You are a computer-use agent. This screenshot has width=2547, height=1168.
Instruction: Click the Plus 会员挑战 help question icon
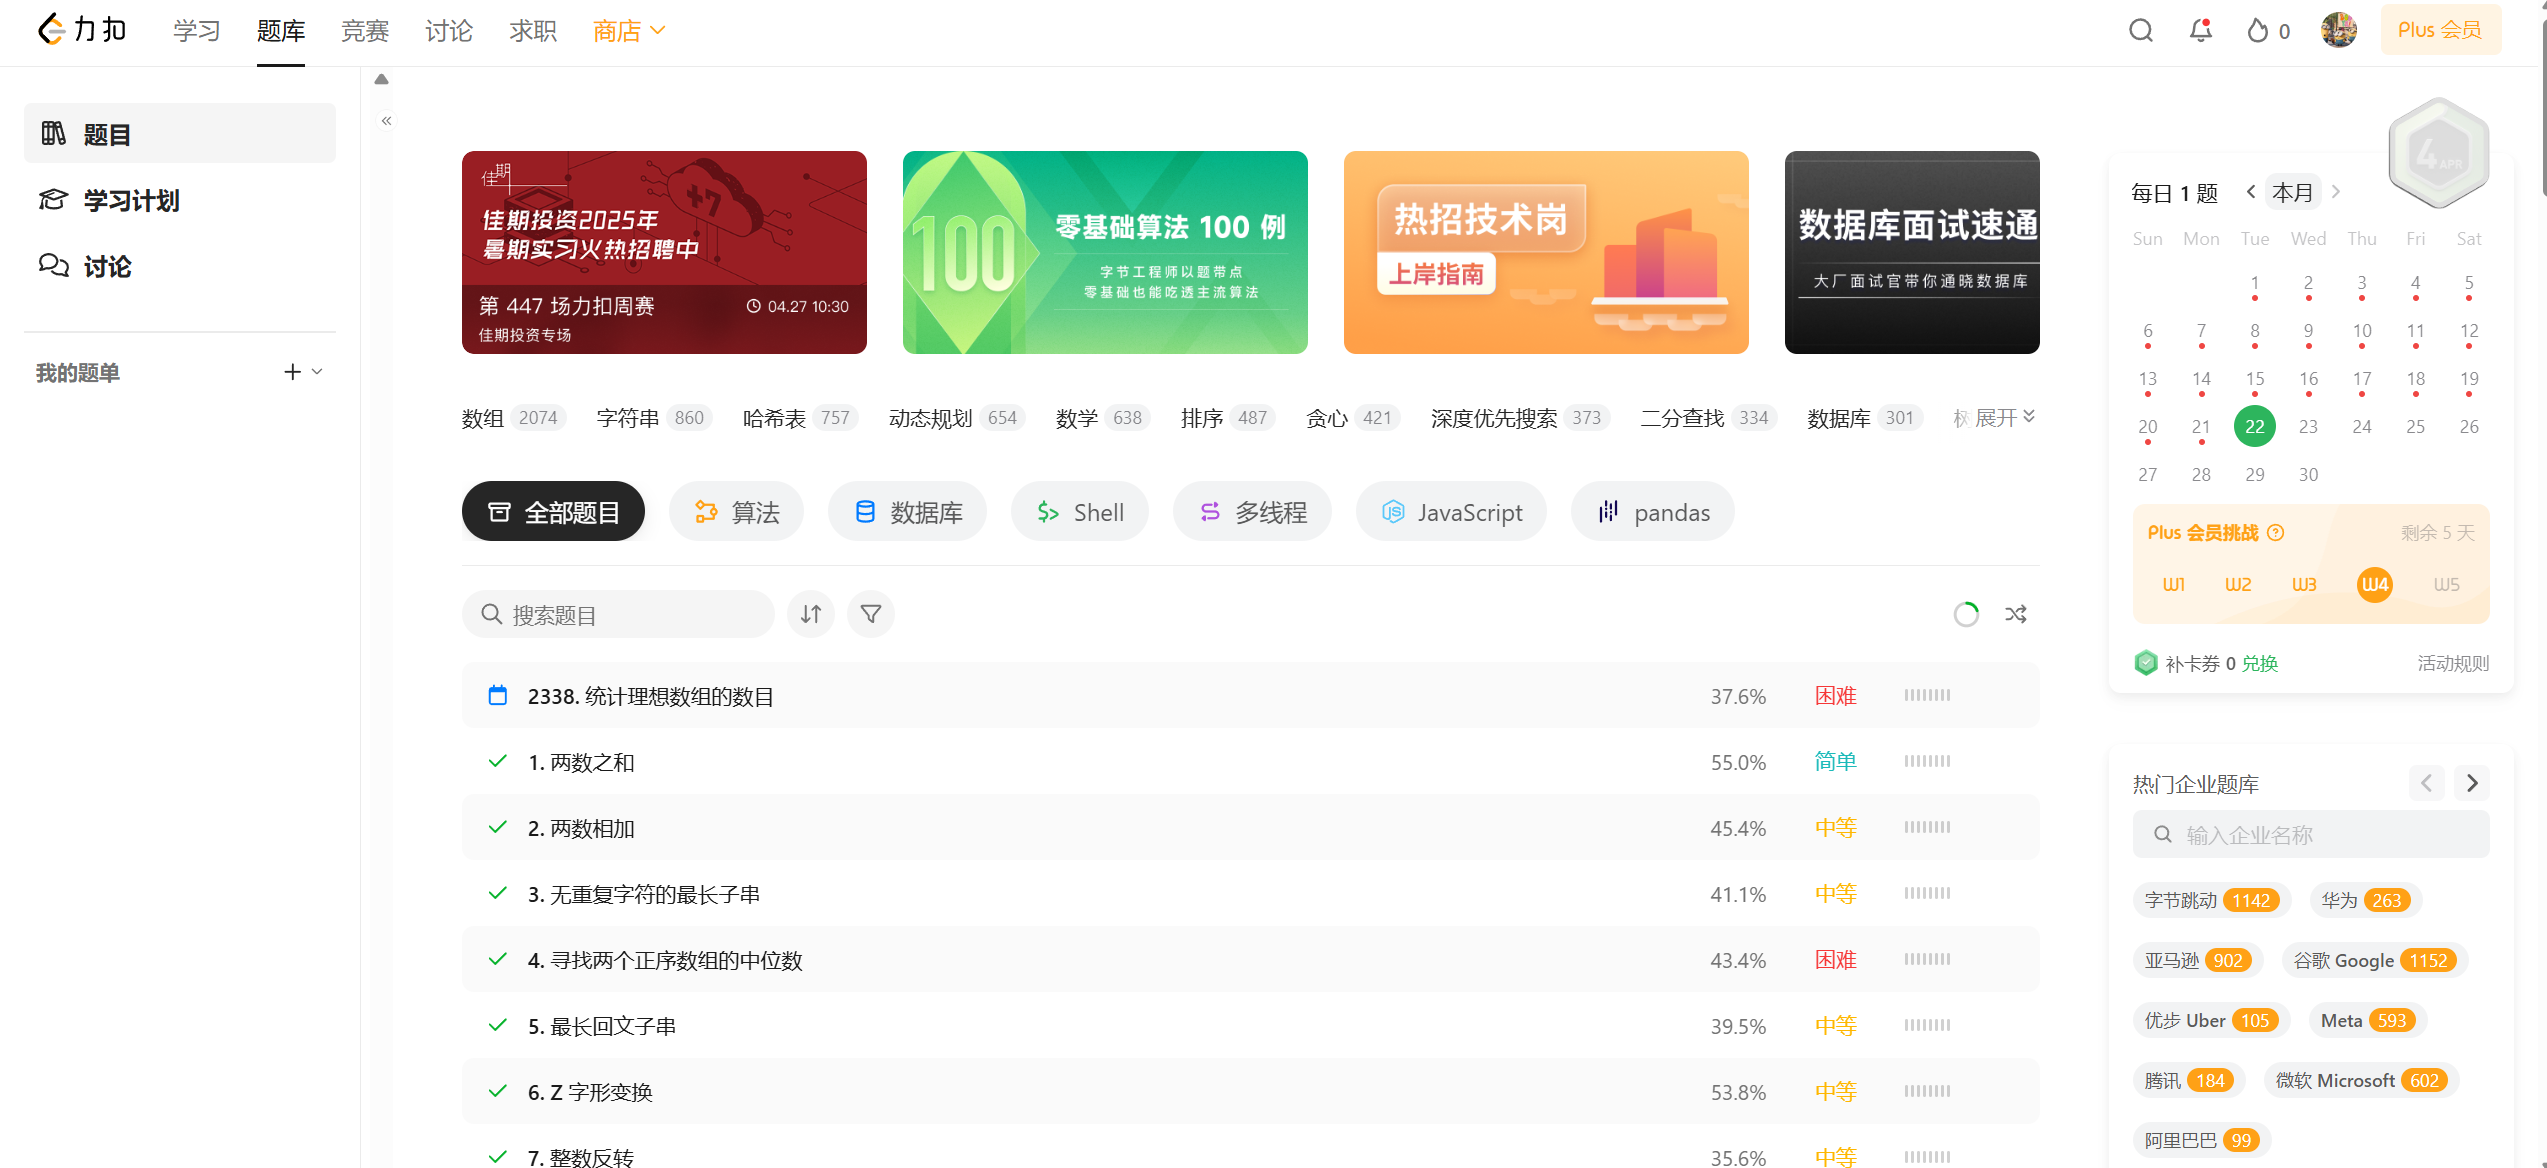(2276, 533)
